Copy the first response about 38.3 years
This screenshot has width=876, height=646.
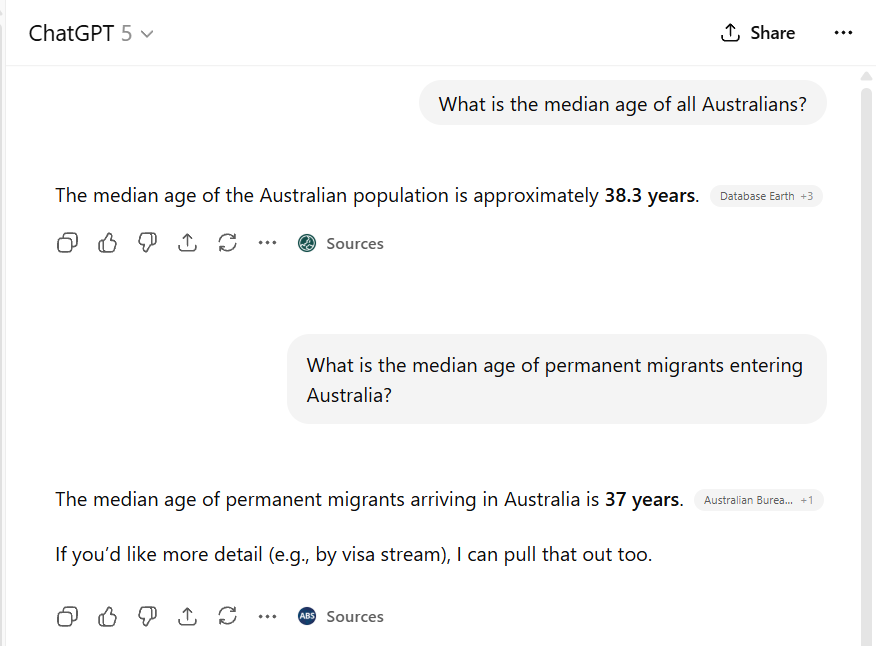[67, 243]
